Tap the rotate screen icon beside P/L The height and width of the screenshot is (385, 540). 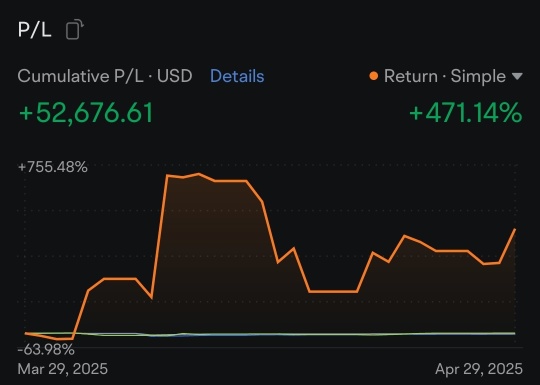(x=75, y=30)
